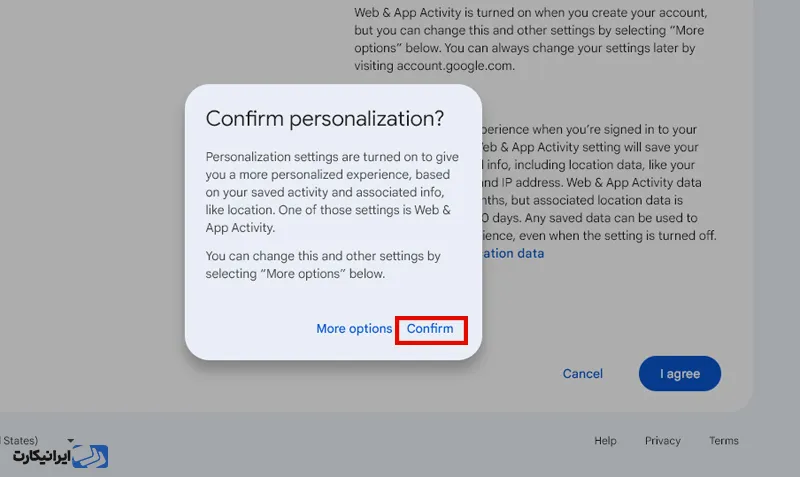Expand the language dropdown arrow
Screen dimensions: 800x477
coord(71,440)
